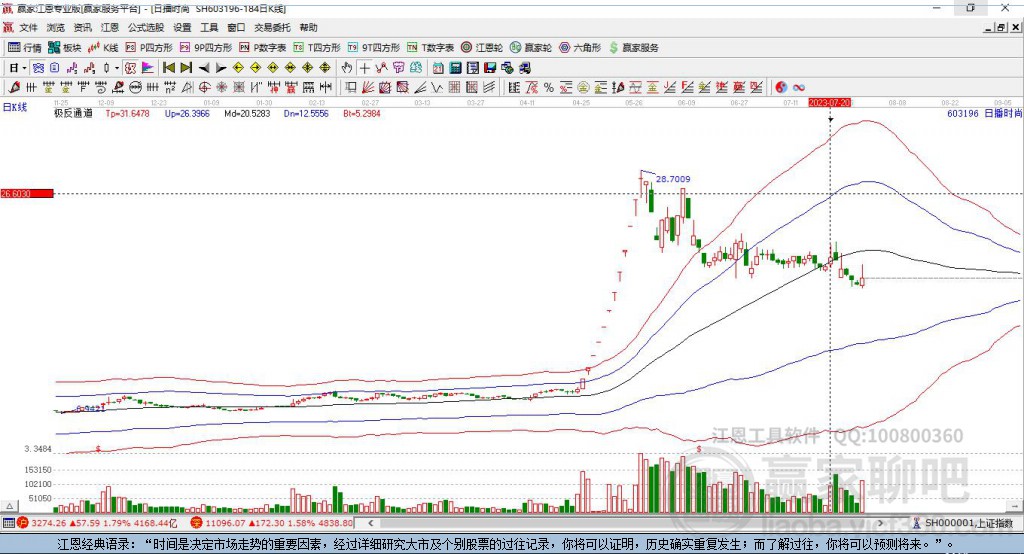Select the Gann fan lines tool
This screenshot has width=1024, height=554.
point(368,87)
